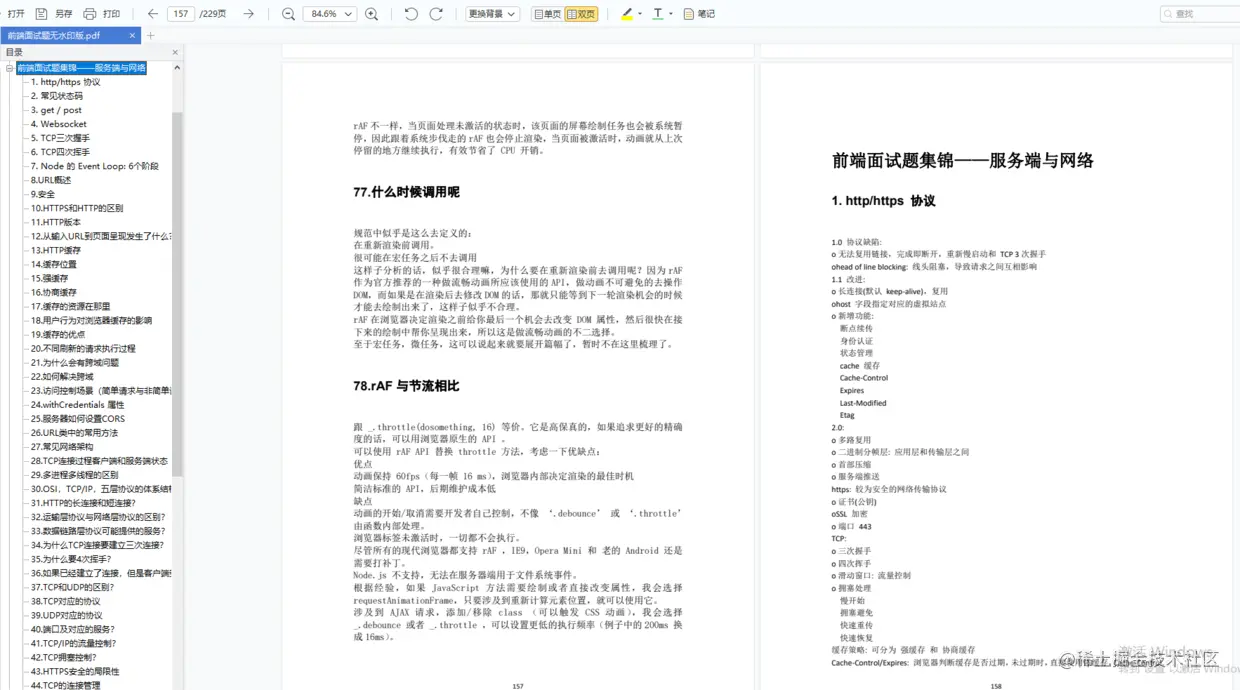Viewport: 1240px width, 690px height.
Task: Open outline item 8.URL概述
Action: pos(50,180)
